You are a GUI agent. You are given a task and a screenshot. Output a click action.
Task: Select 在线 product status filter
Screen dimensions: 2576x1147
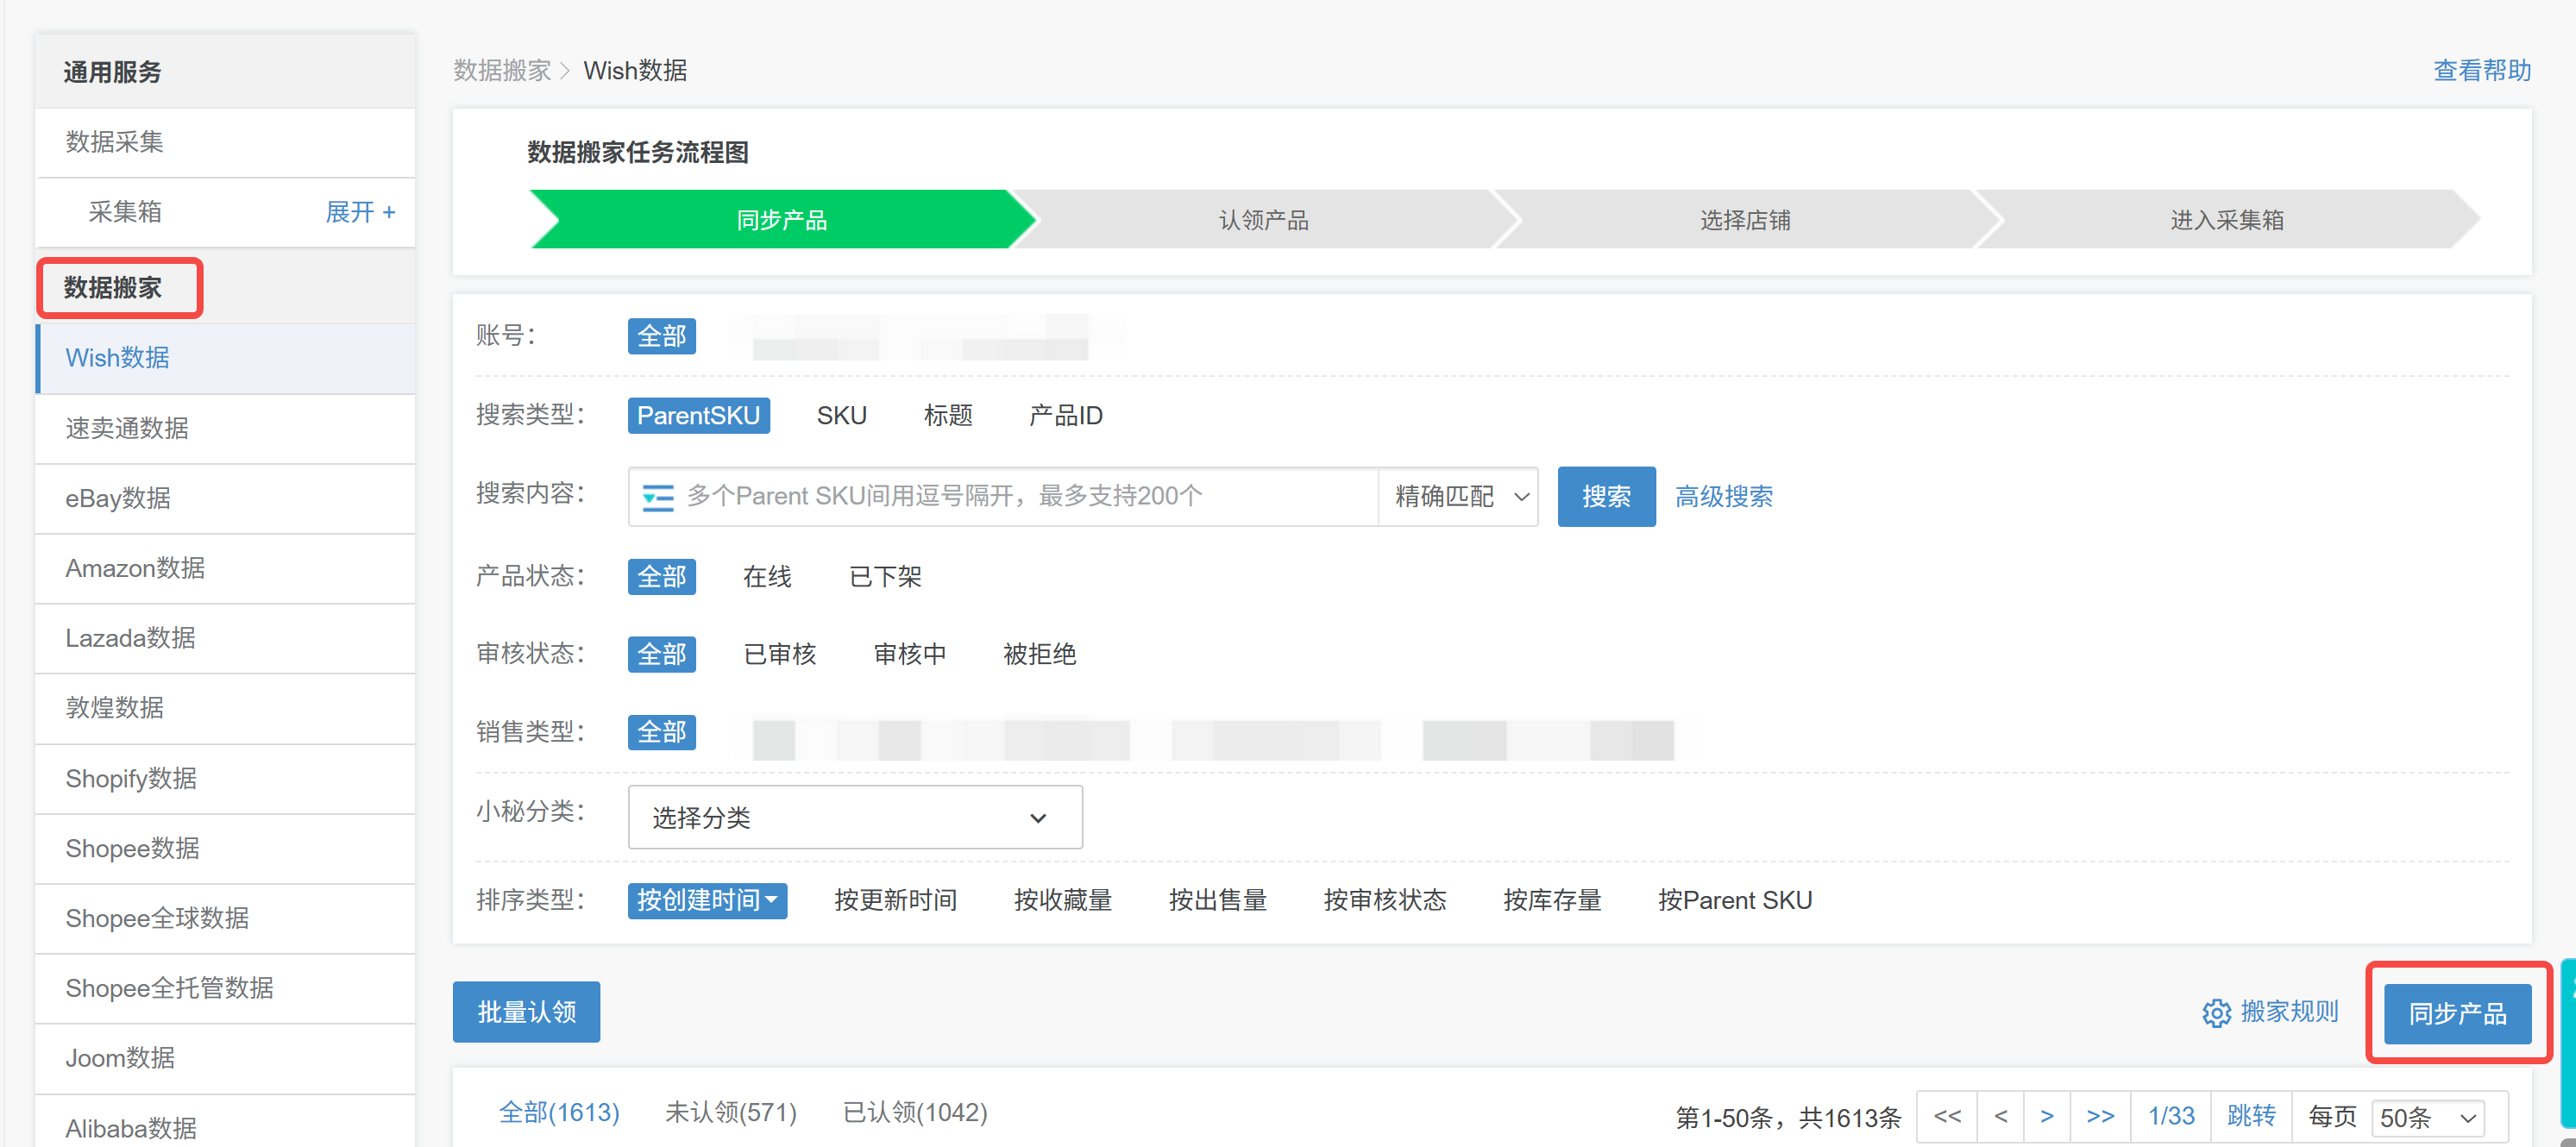point(766,576)
